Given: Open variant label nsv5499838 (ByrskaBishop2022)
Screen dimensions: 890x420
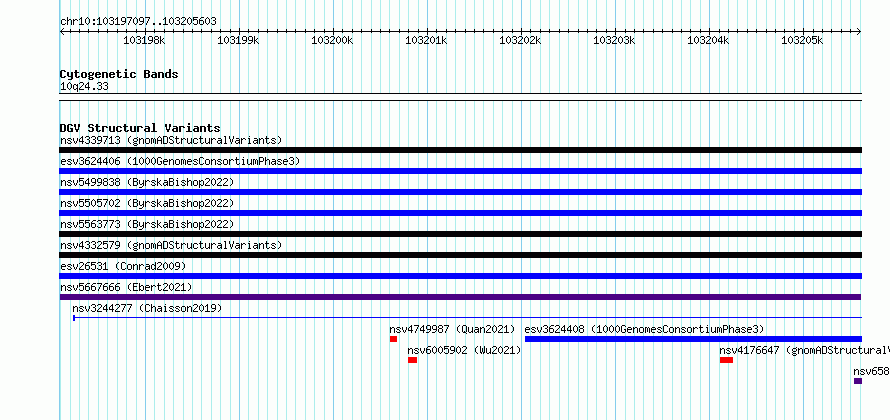Looking at the screenshot, I should coord(147,182).
